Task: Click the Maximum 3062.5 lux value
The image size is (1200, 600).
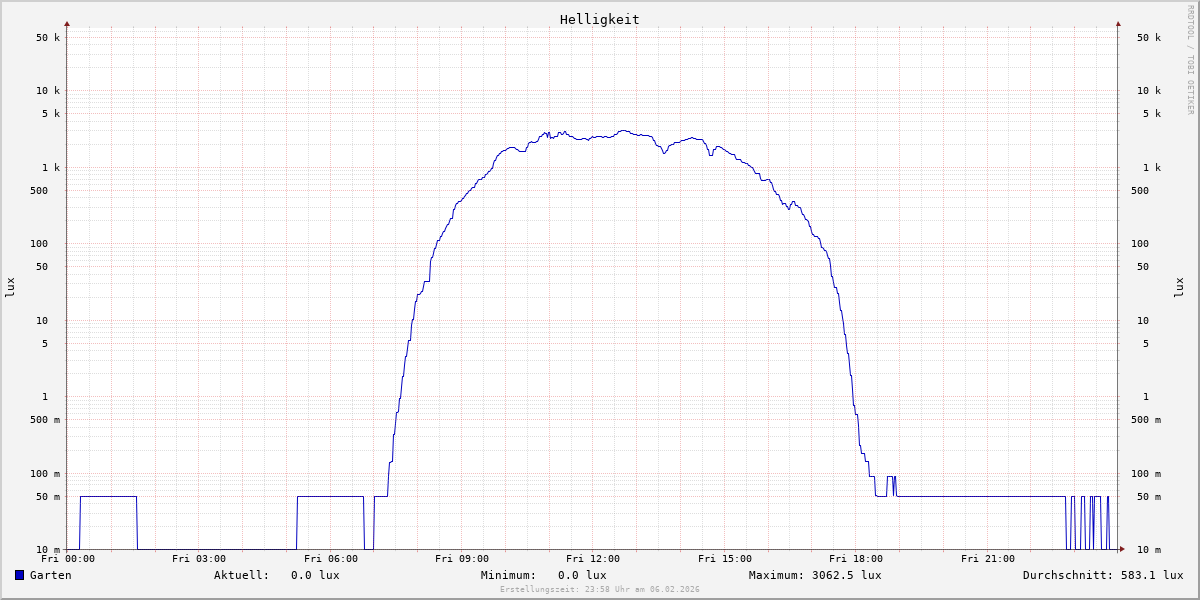Action: point(846,575)
